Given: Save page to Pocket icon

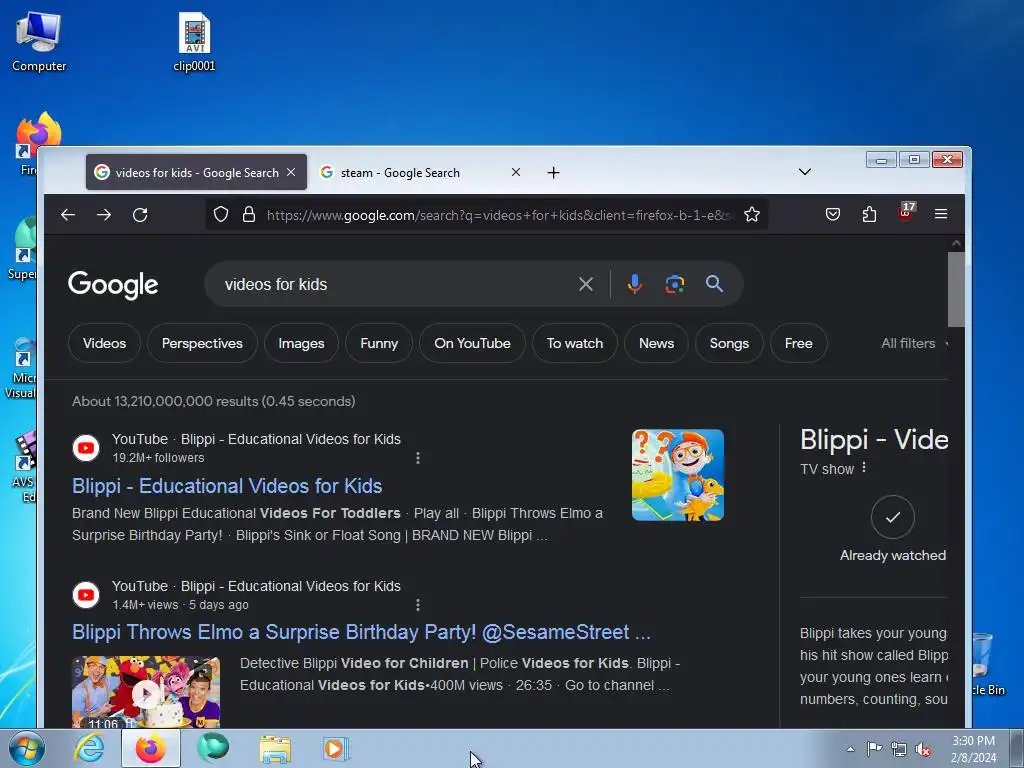Looking at the screenshot, I should pyautogui.click(x=833, y=214).
